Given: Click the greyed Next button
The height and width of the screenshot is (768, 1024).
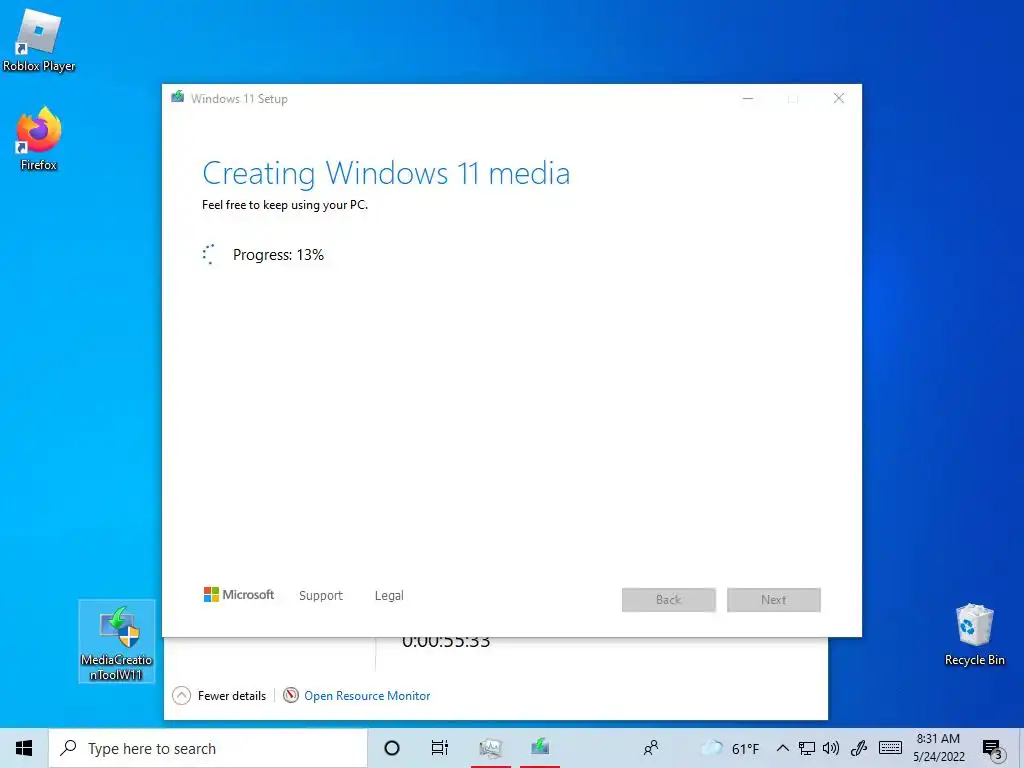Looking at the screenshot, I should pyautogui.click(x=774, y=600).
